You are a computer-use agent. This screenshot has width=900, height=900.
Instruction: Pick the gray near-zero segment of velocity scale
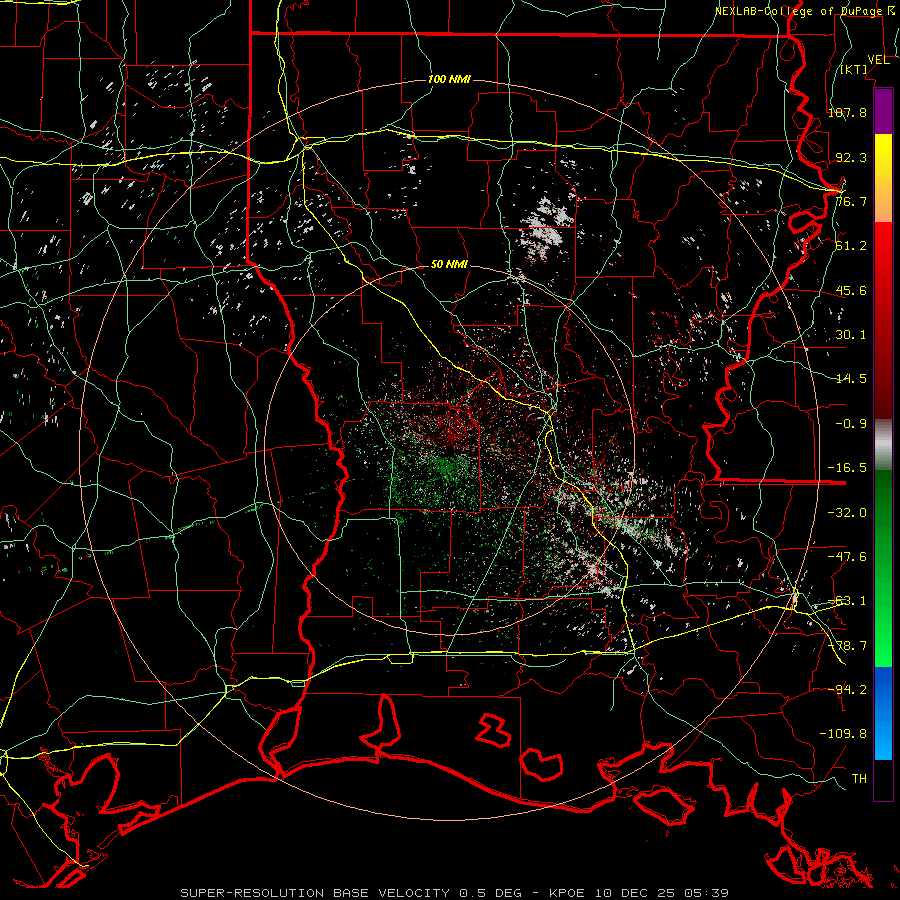coord(883,445)
